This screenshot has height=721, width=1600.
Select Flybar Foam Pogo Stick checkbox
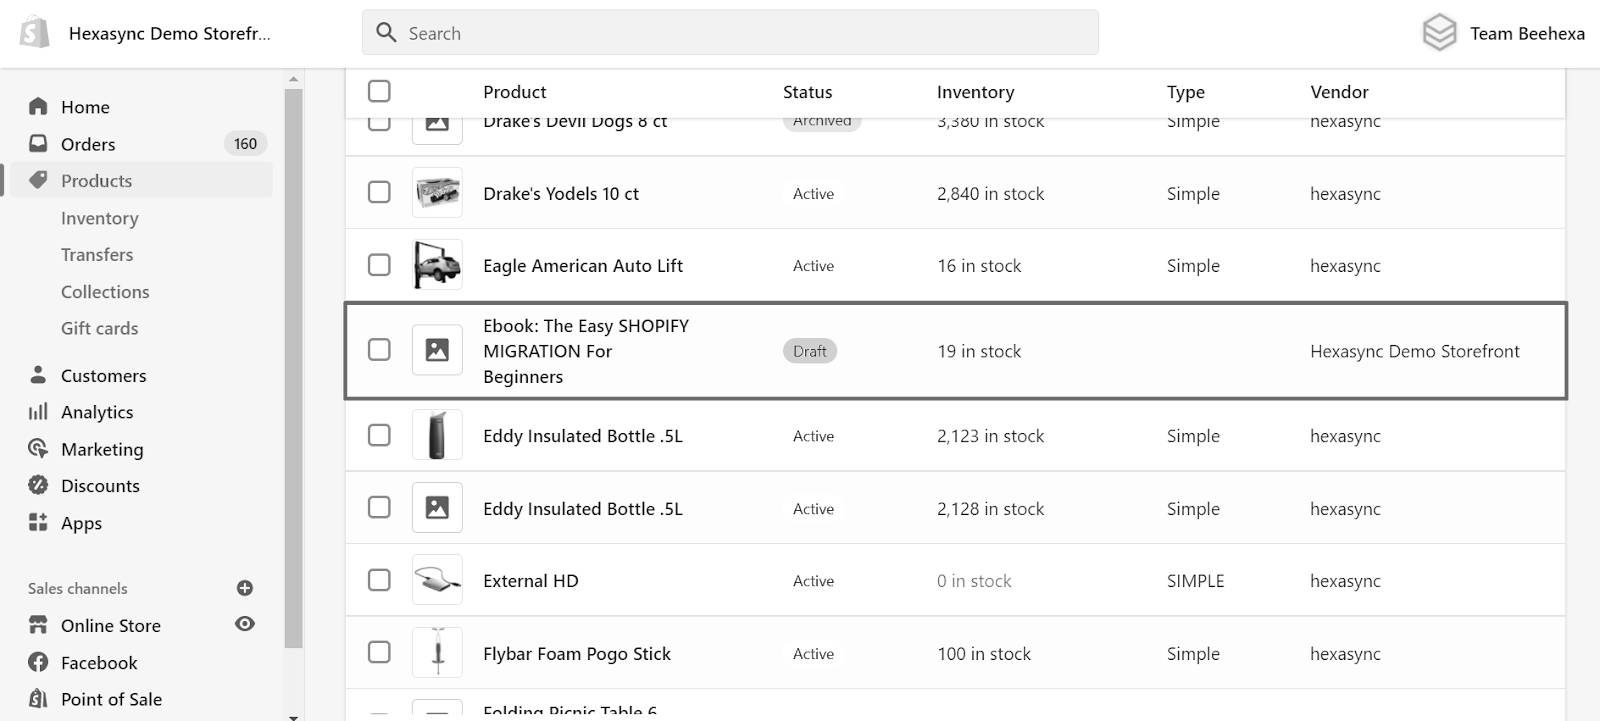379,652
